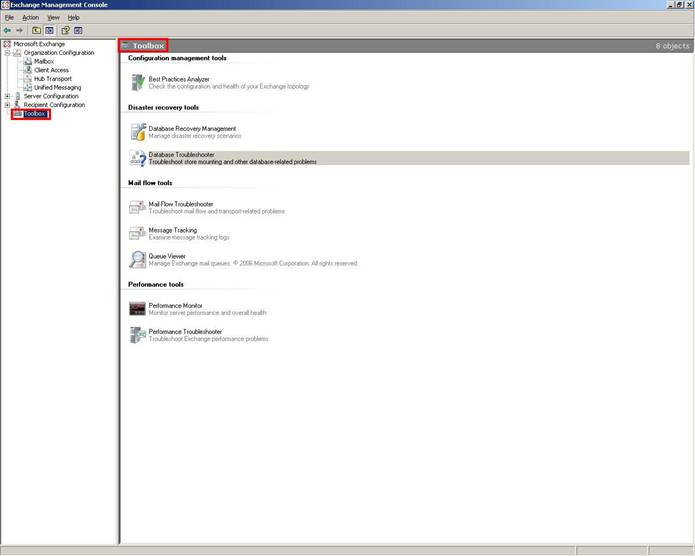This screenshot has width=695, height=556.
Task: Select the Mailbox tree node
Action: pos(44,61)
